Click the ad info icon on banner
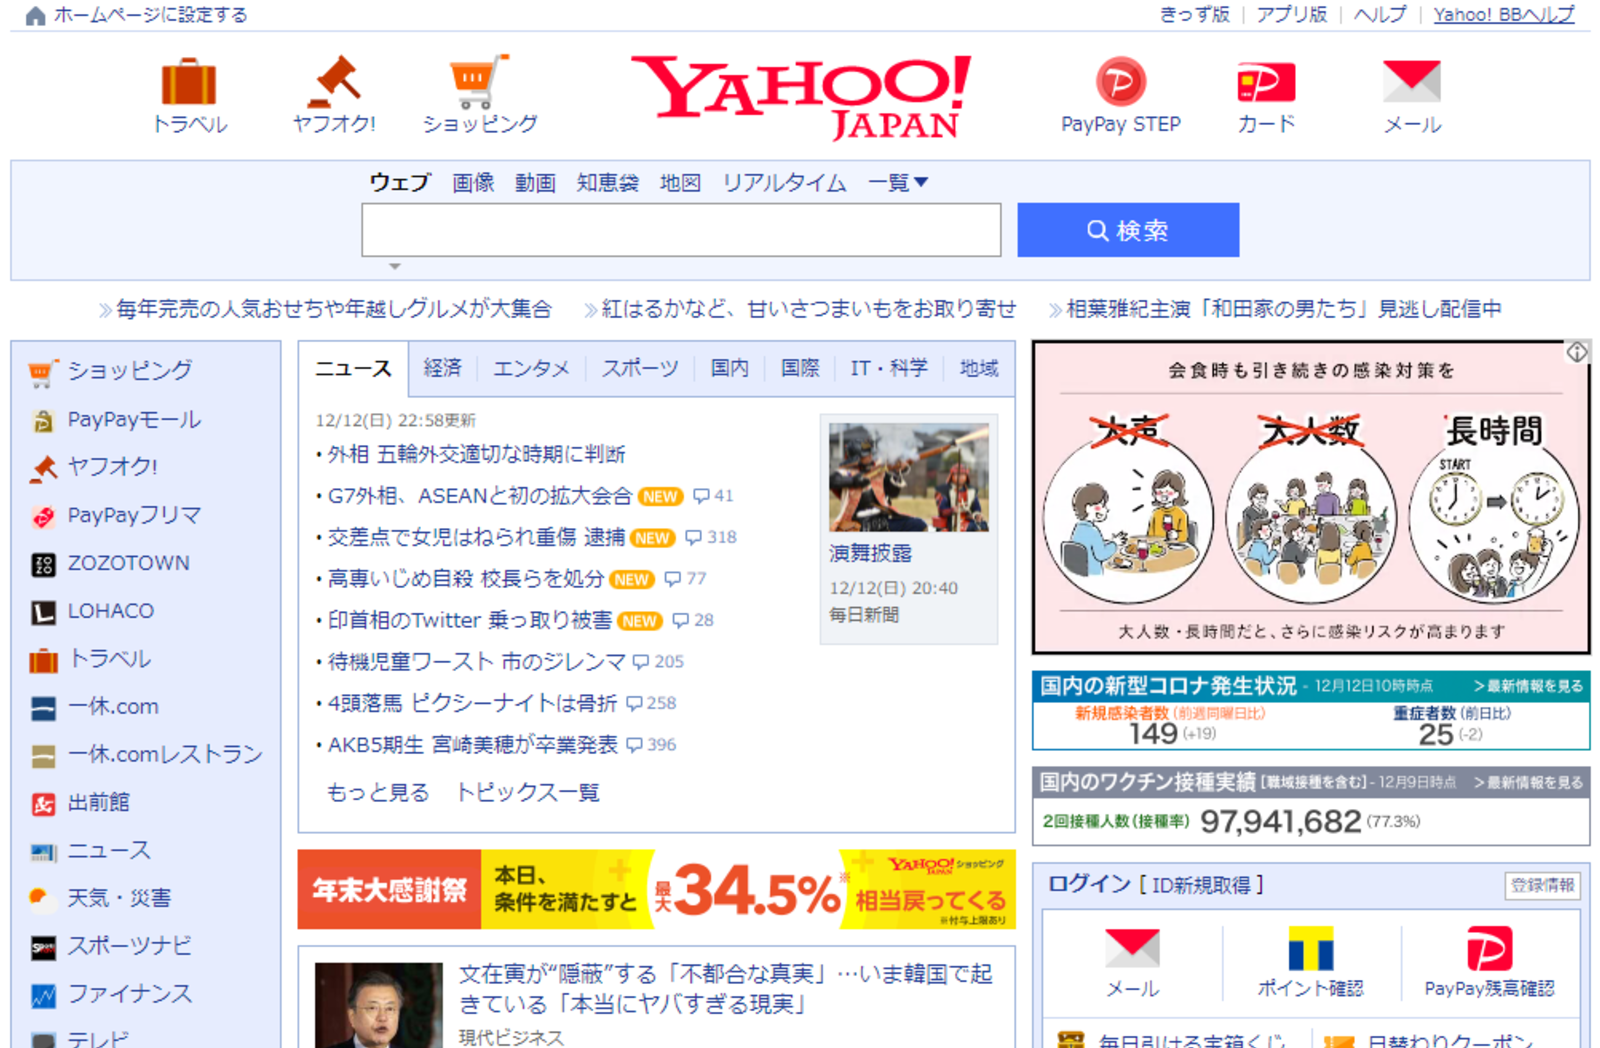 click(1577, 352)
